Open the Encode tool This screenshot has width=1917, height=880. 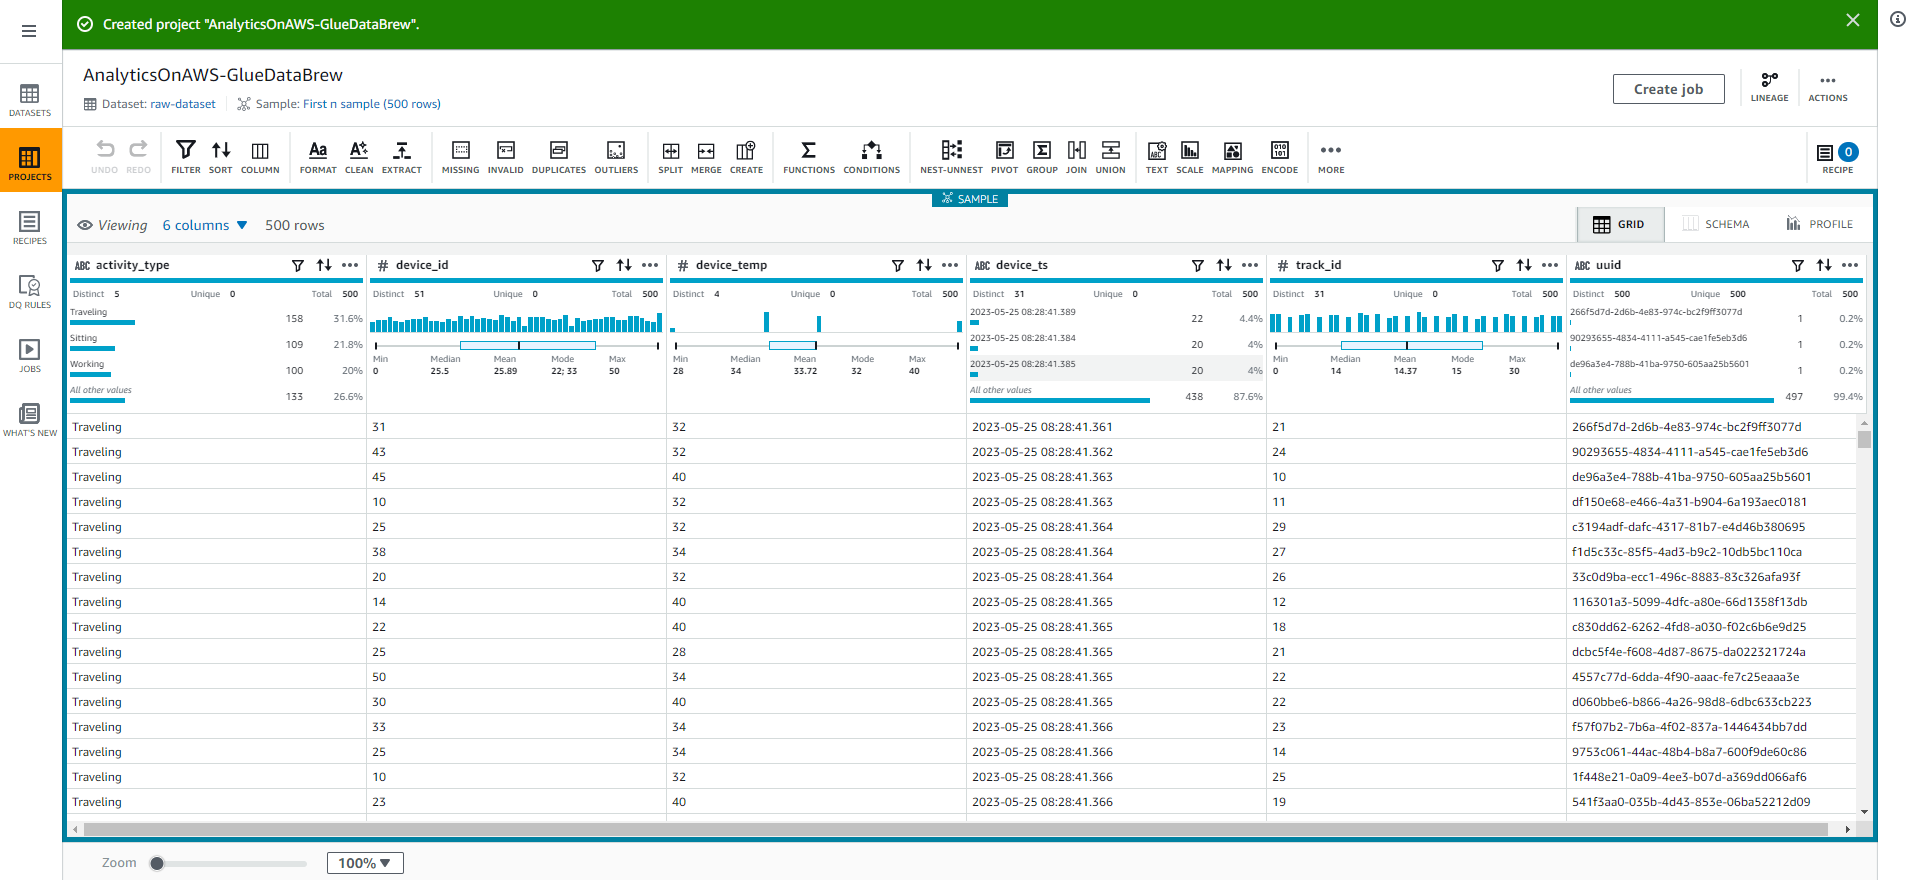[x=1280, y=157]
